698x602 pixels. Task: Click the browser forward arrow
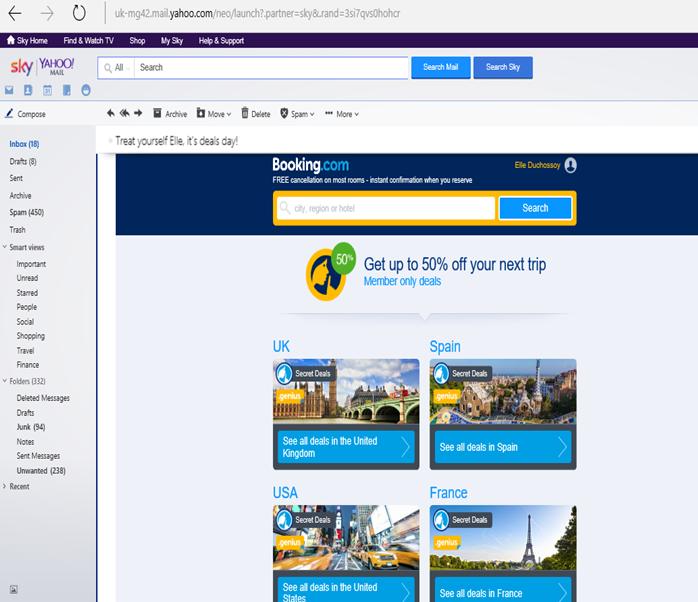tap(47, 13)
